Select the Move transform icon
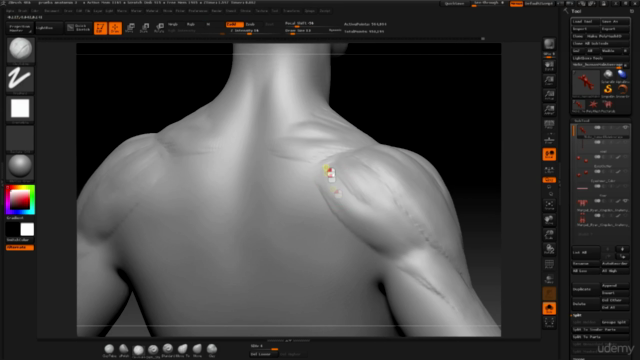The image size is (640, 360). tap(130, 28)
